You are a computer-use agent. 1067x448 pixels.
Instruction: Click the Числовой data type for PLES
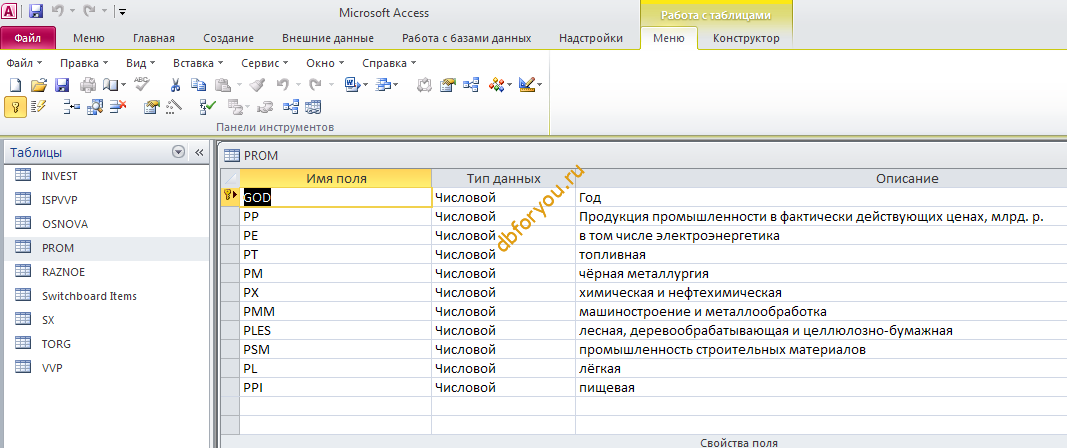point(504,331)
